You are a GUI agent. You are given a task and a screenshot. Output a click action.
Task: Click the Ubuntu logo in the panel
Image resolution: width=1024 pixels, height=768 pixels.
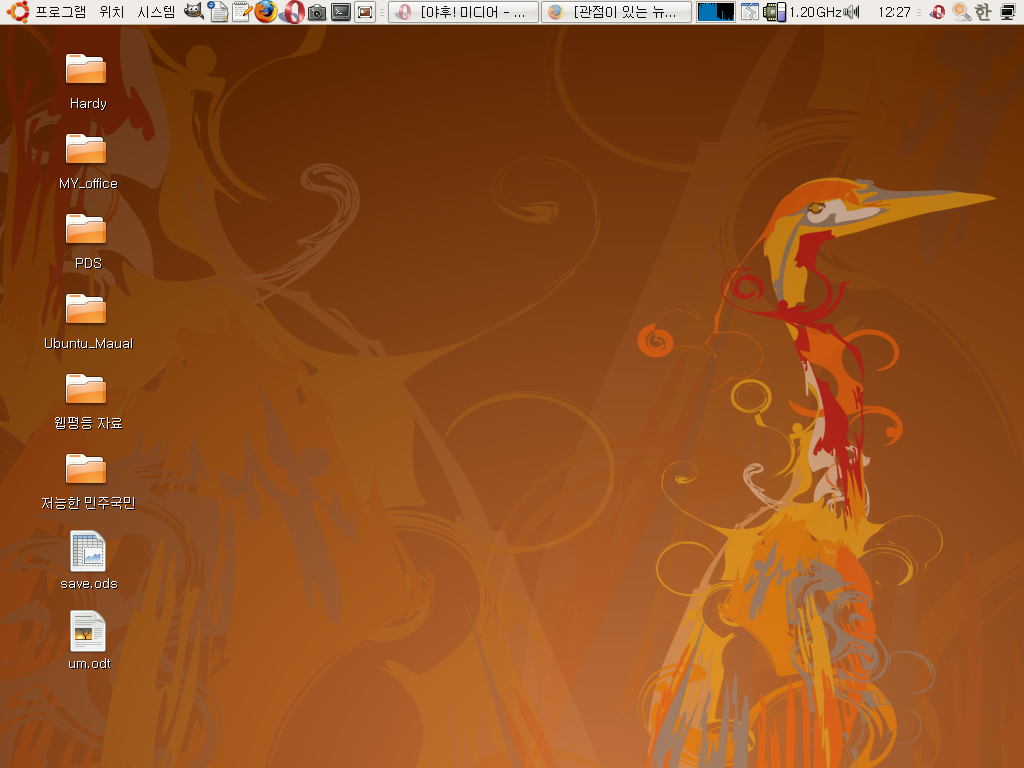(18, 12)
